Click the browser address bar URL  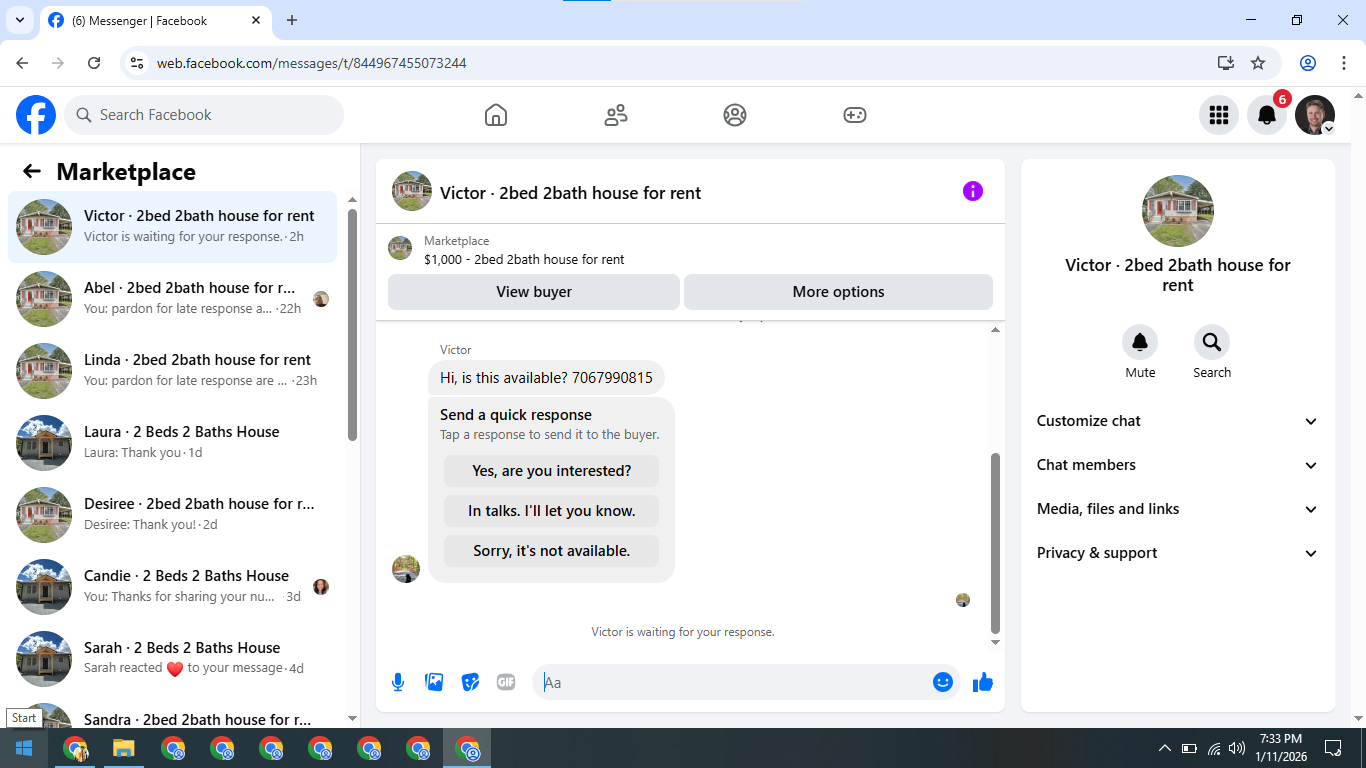point(311,63)
